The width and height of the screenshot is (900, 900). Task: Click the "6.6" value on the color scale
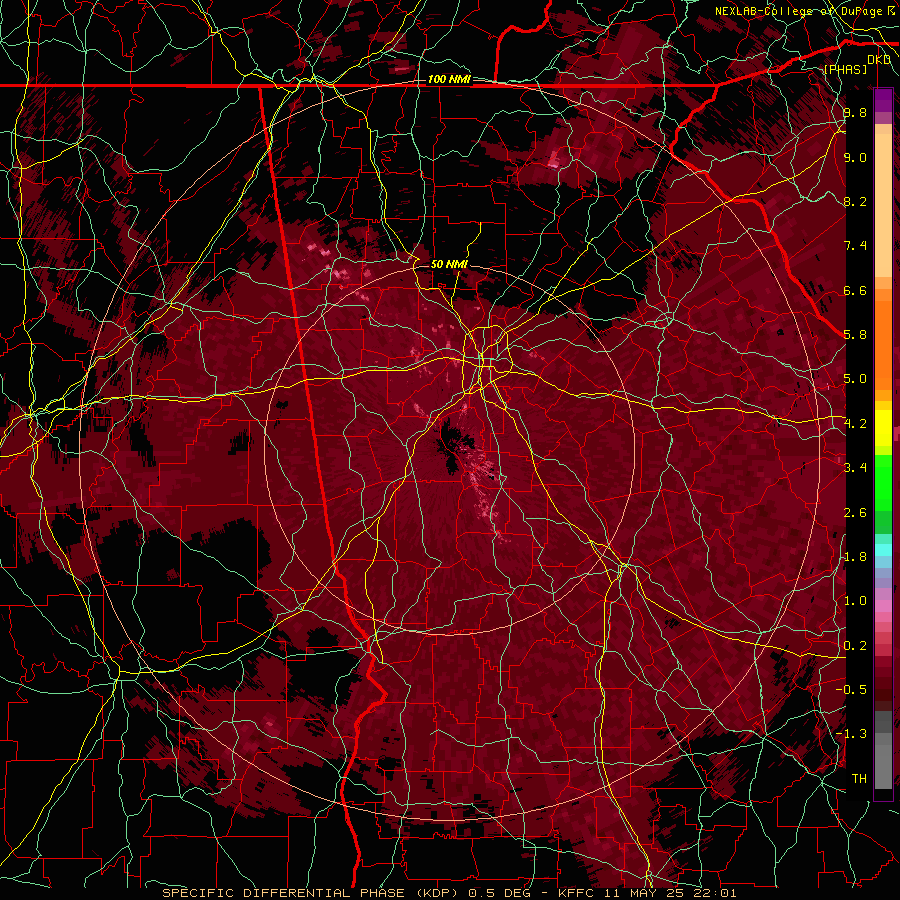pyautogui.click(x=855, y=290)
